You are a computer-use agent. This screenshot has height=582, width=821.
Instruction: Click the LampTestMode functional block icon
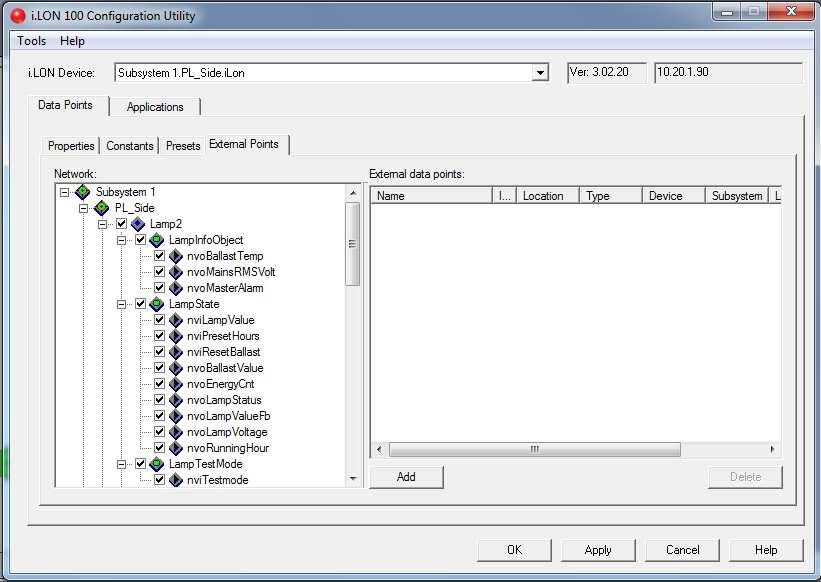157,464
